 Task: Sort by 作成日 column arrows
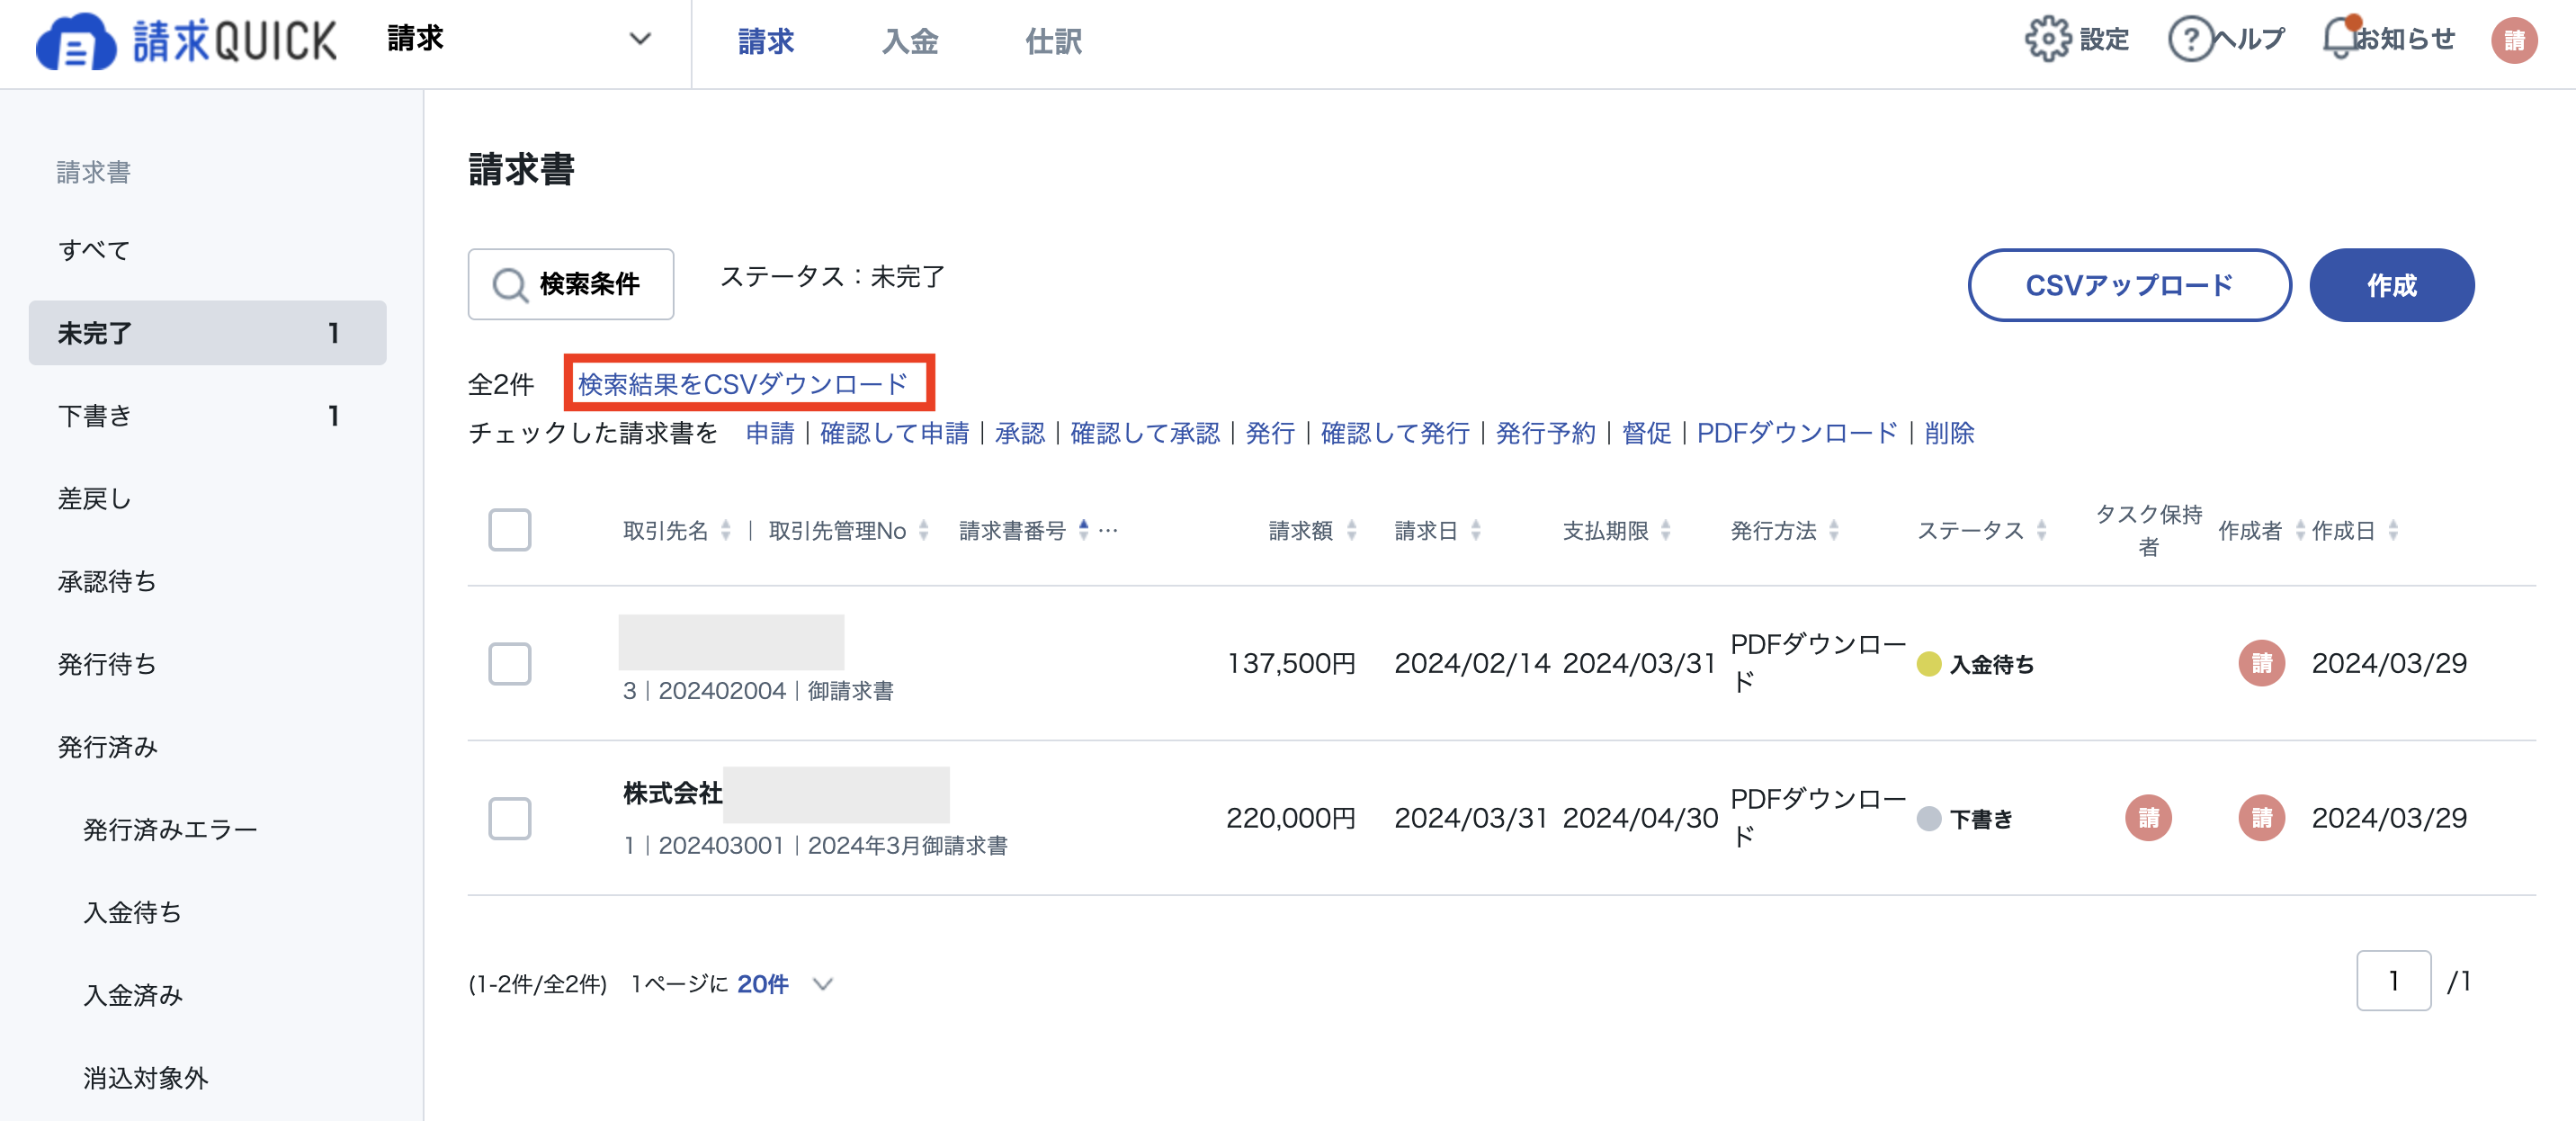coord(2392,530)
